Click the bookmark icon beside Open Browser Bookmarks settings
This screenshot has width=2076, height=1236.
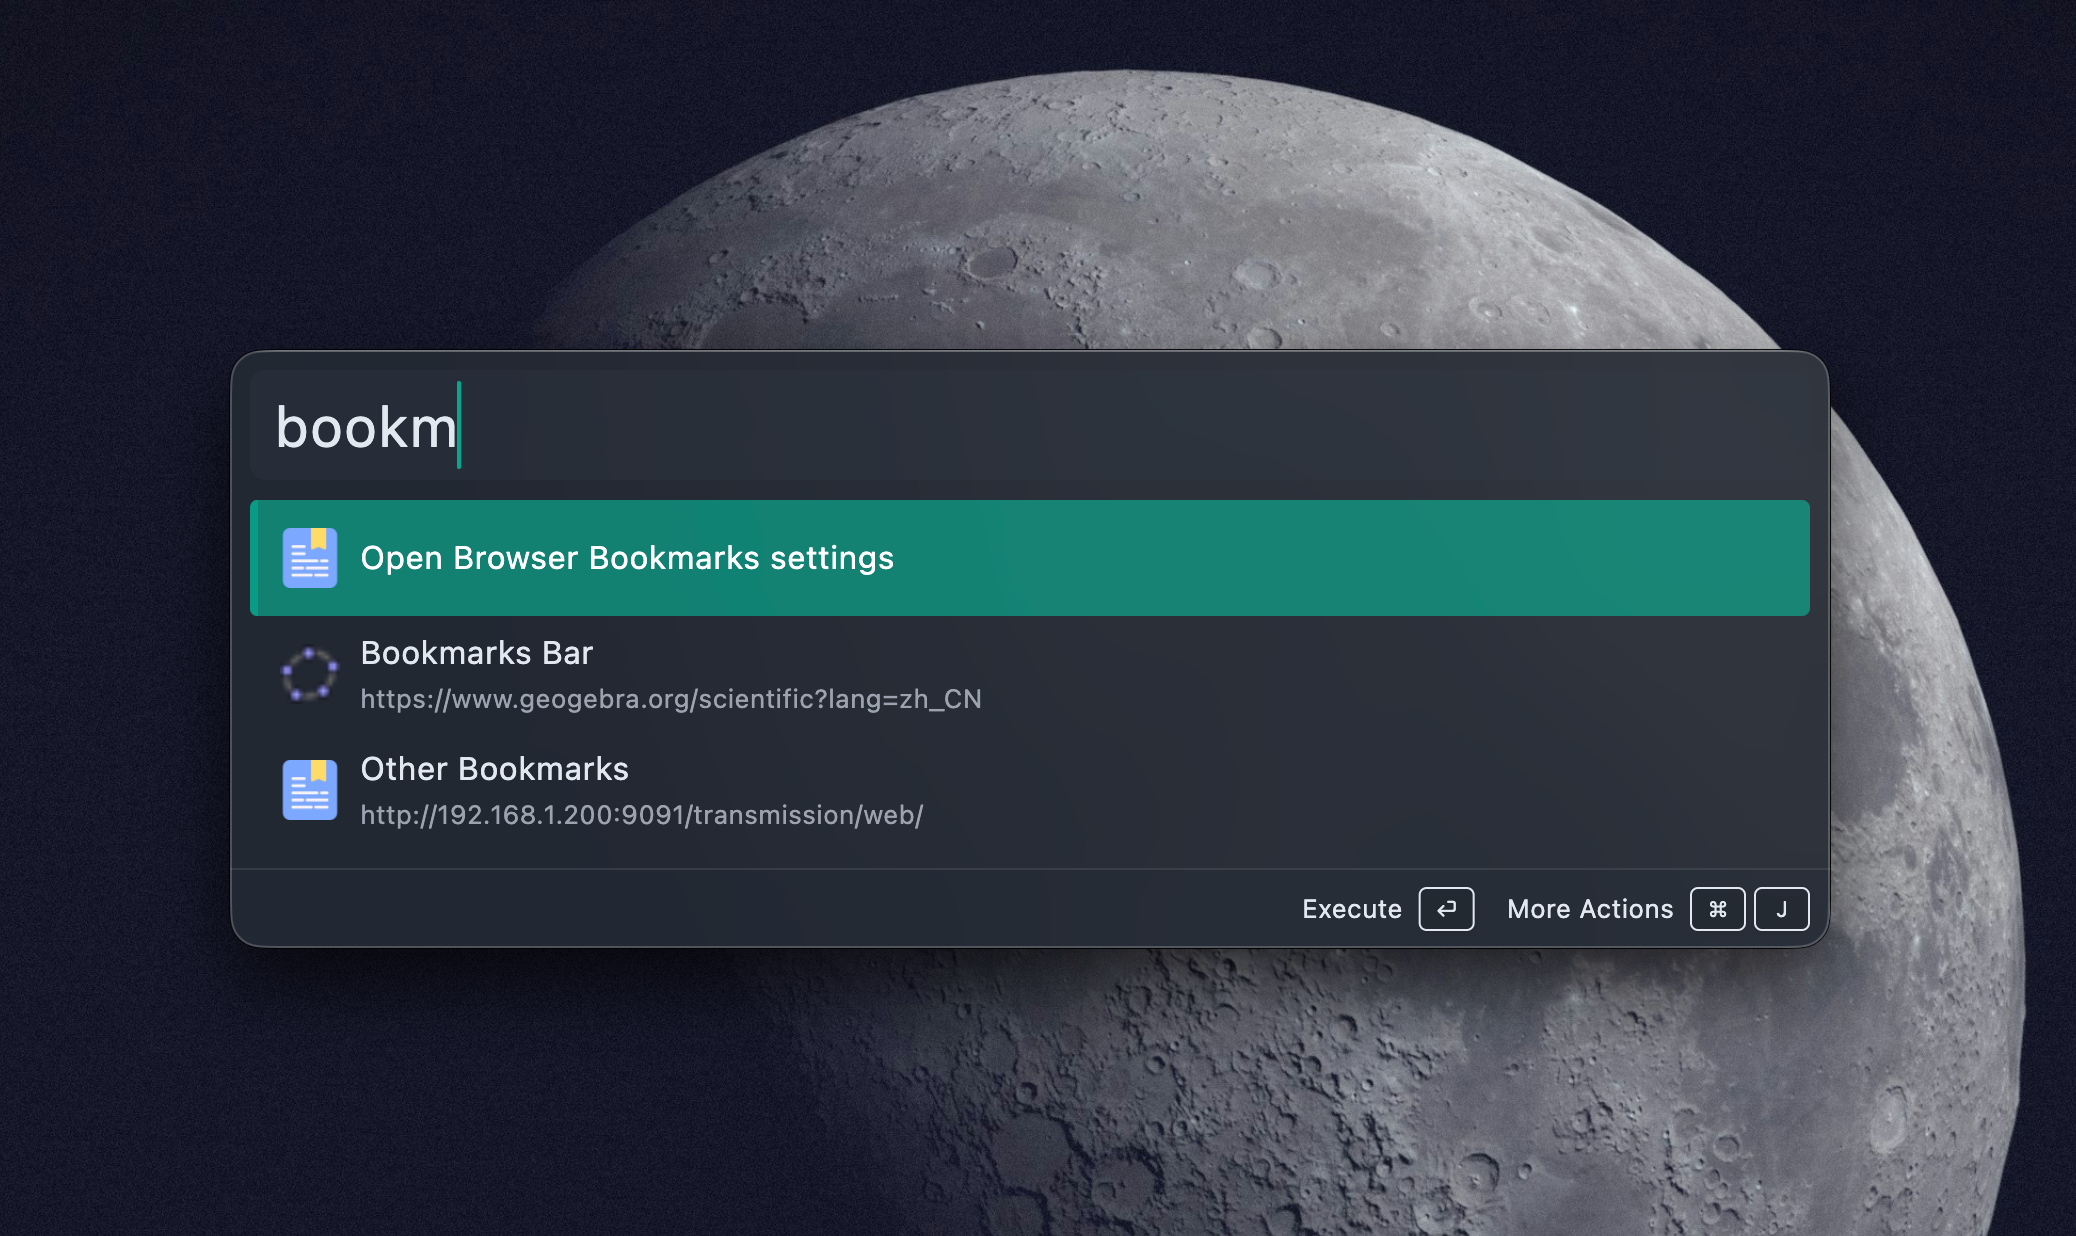tap(310, 558)
